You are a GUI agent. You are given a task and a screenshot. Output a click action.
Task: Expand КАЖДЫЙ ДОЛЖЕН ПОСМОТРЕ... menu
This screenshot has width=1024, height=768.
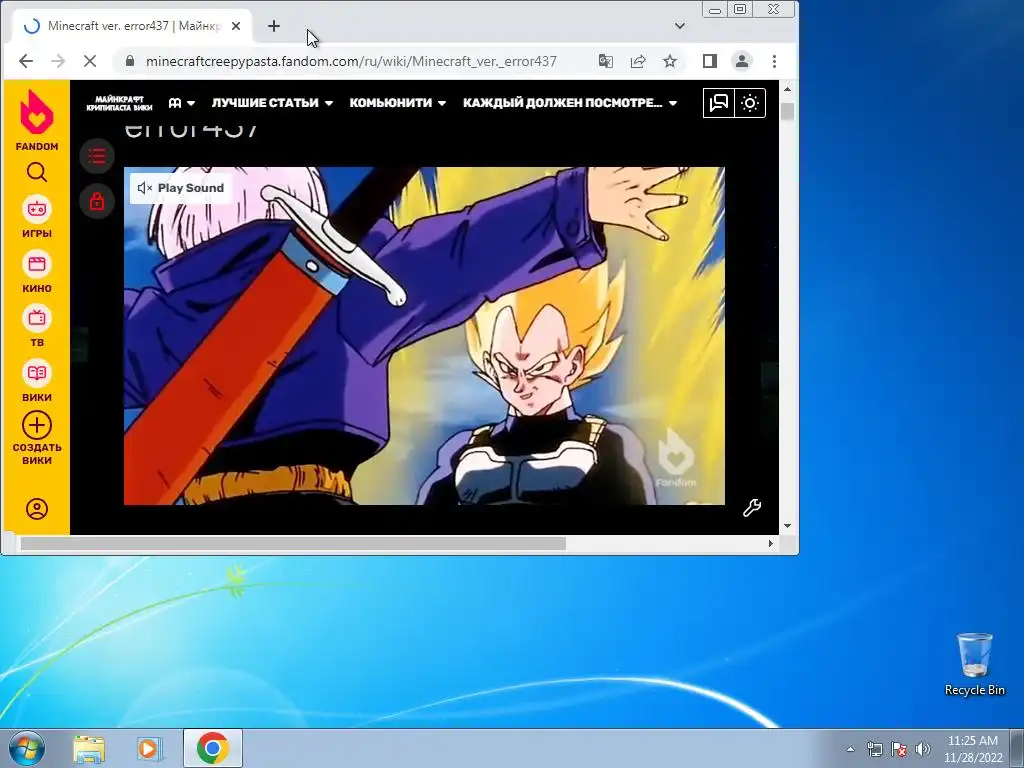tap(570, 103)
